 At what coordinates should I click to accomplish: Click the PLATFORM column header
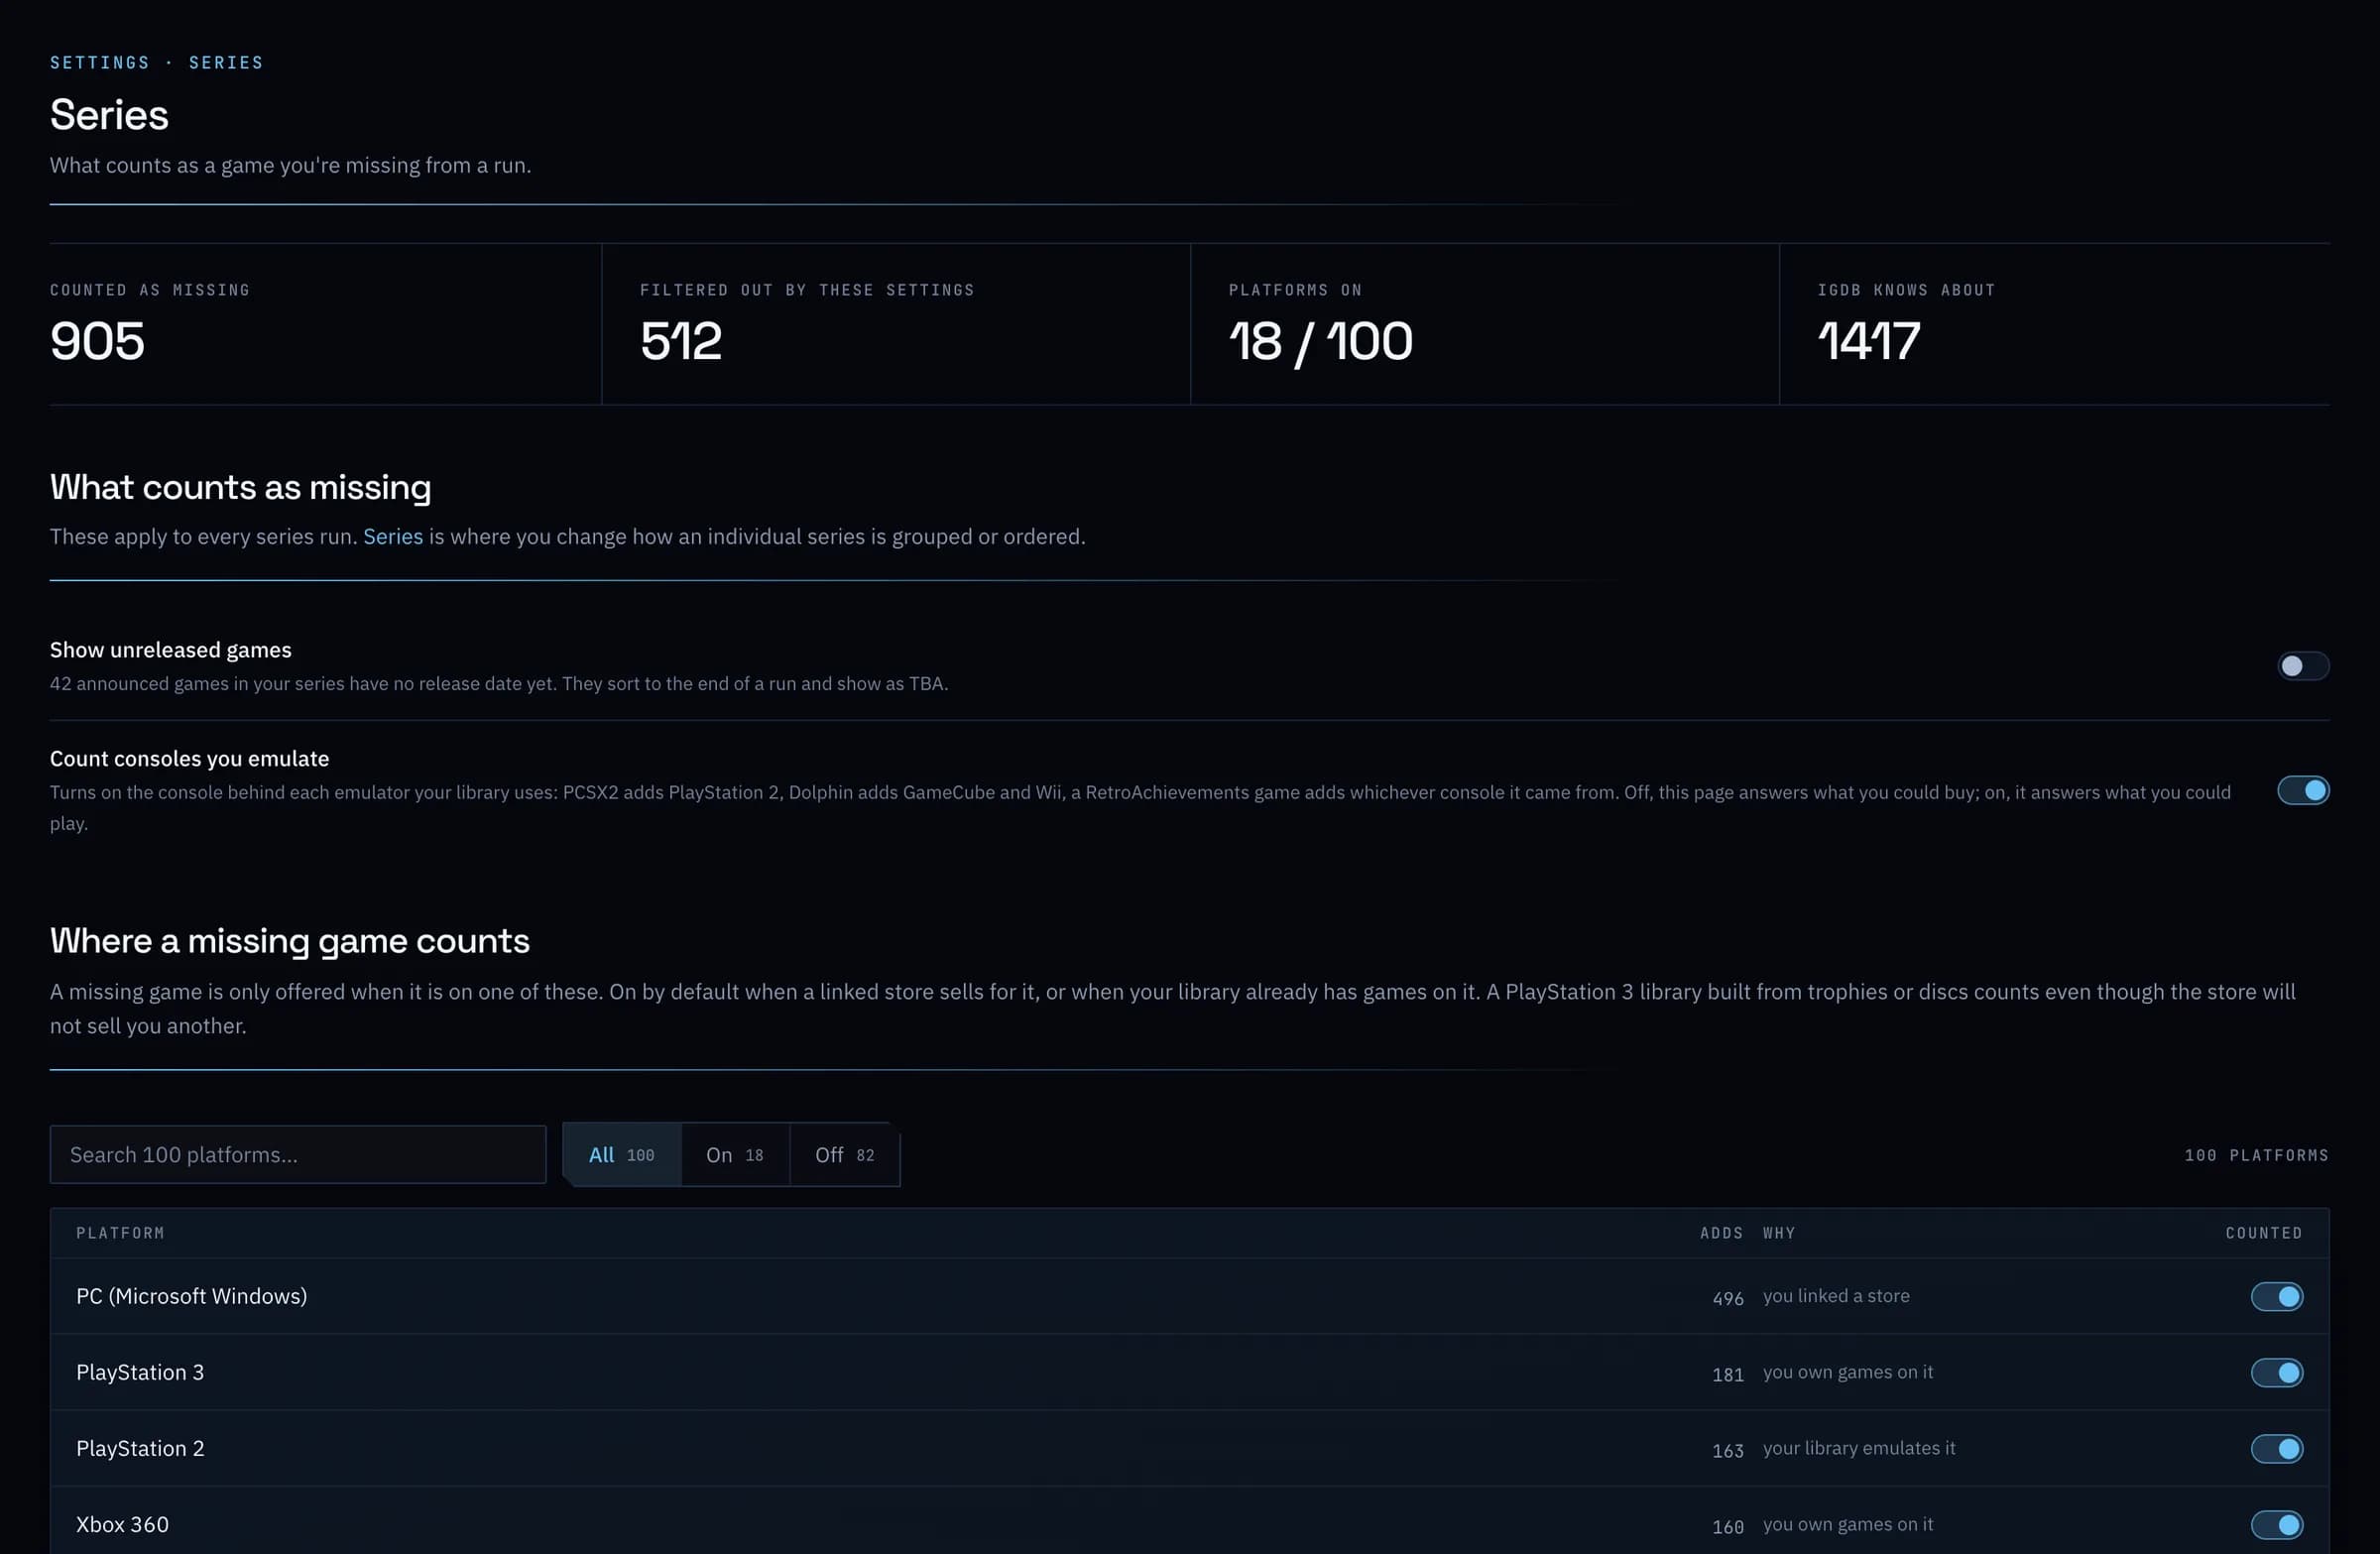[x=120, y=1232]
